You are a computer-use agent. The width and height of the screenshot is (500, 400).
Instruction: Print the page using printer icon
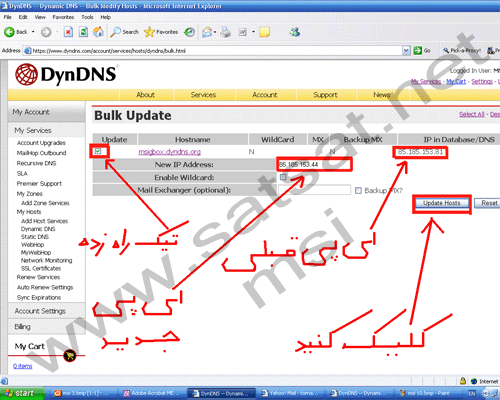tap(226, 32)
